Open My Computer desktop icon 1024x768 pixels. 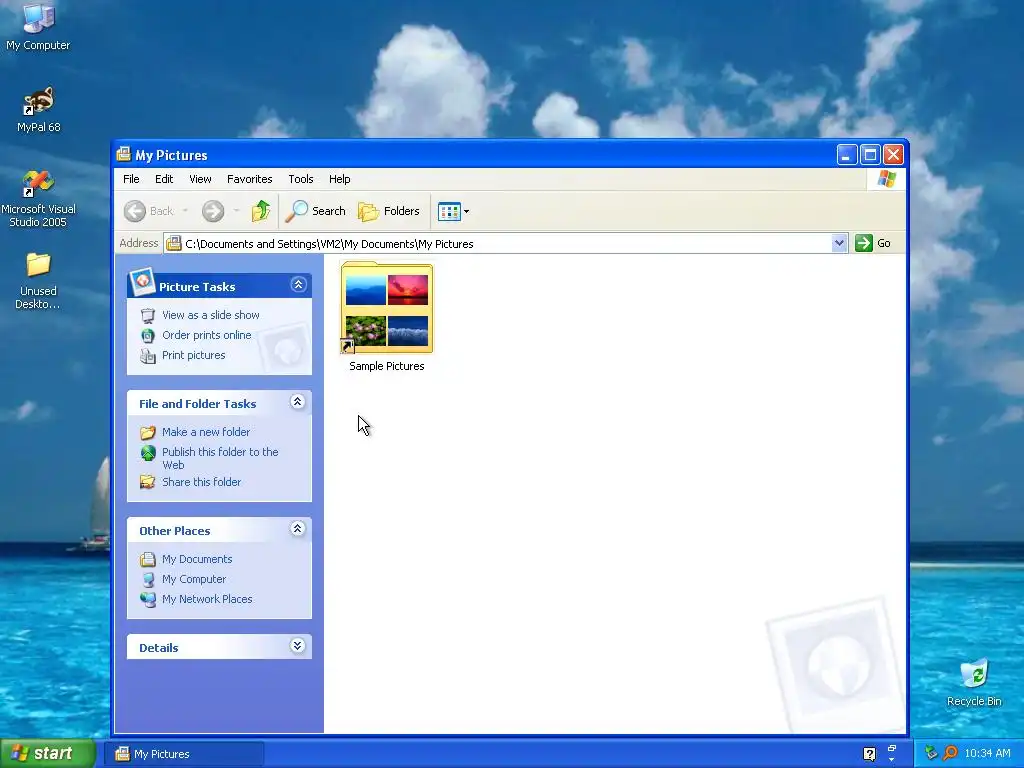[38, 26]
